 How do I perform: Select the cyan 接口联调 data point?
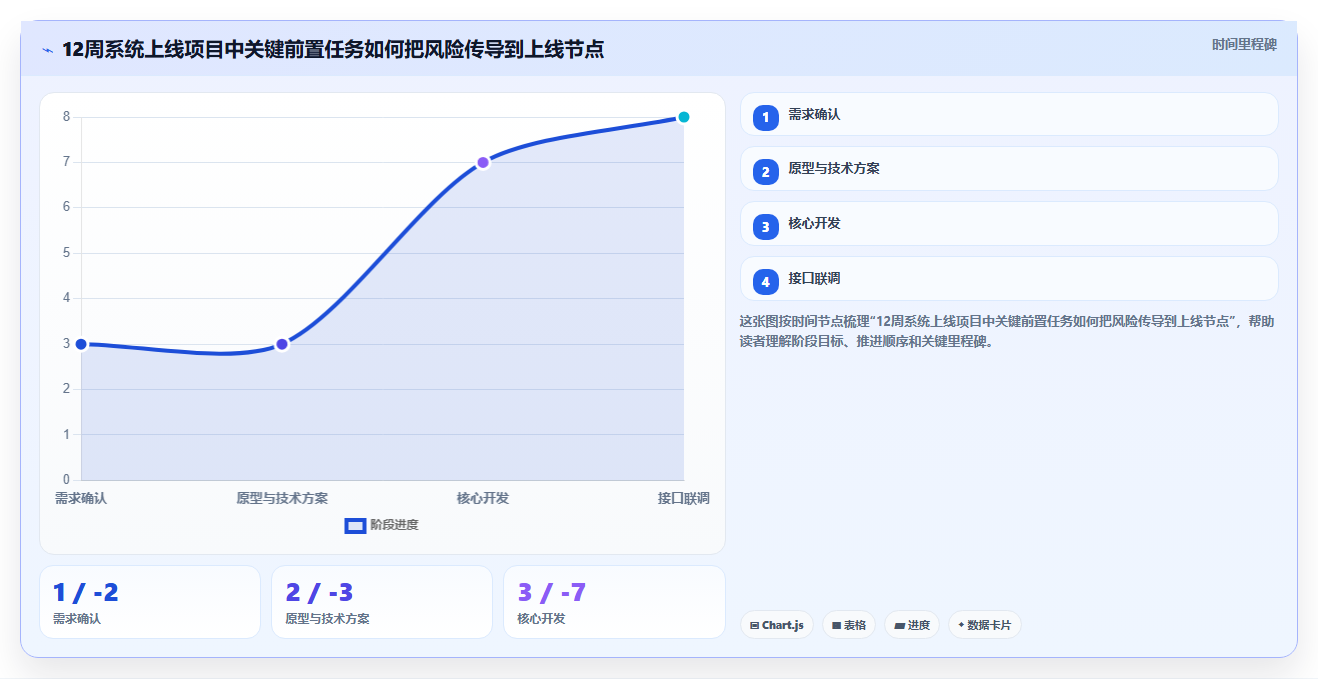(684, 117)
